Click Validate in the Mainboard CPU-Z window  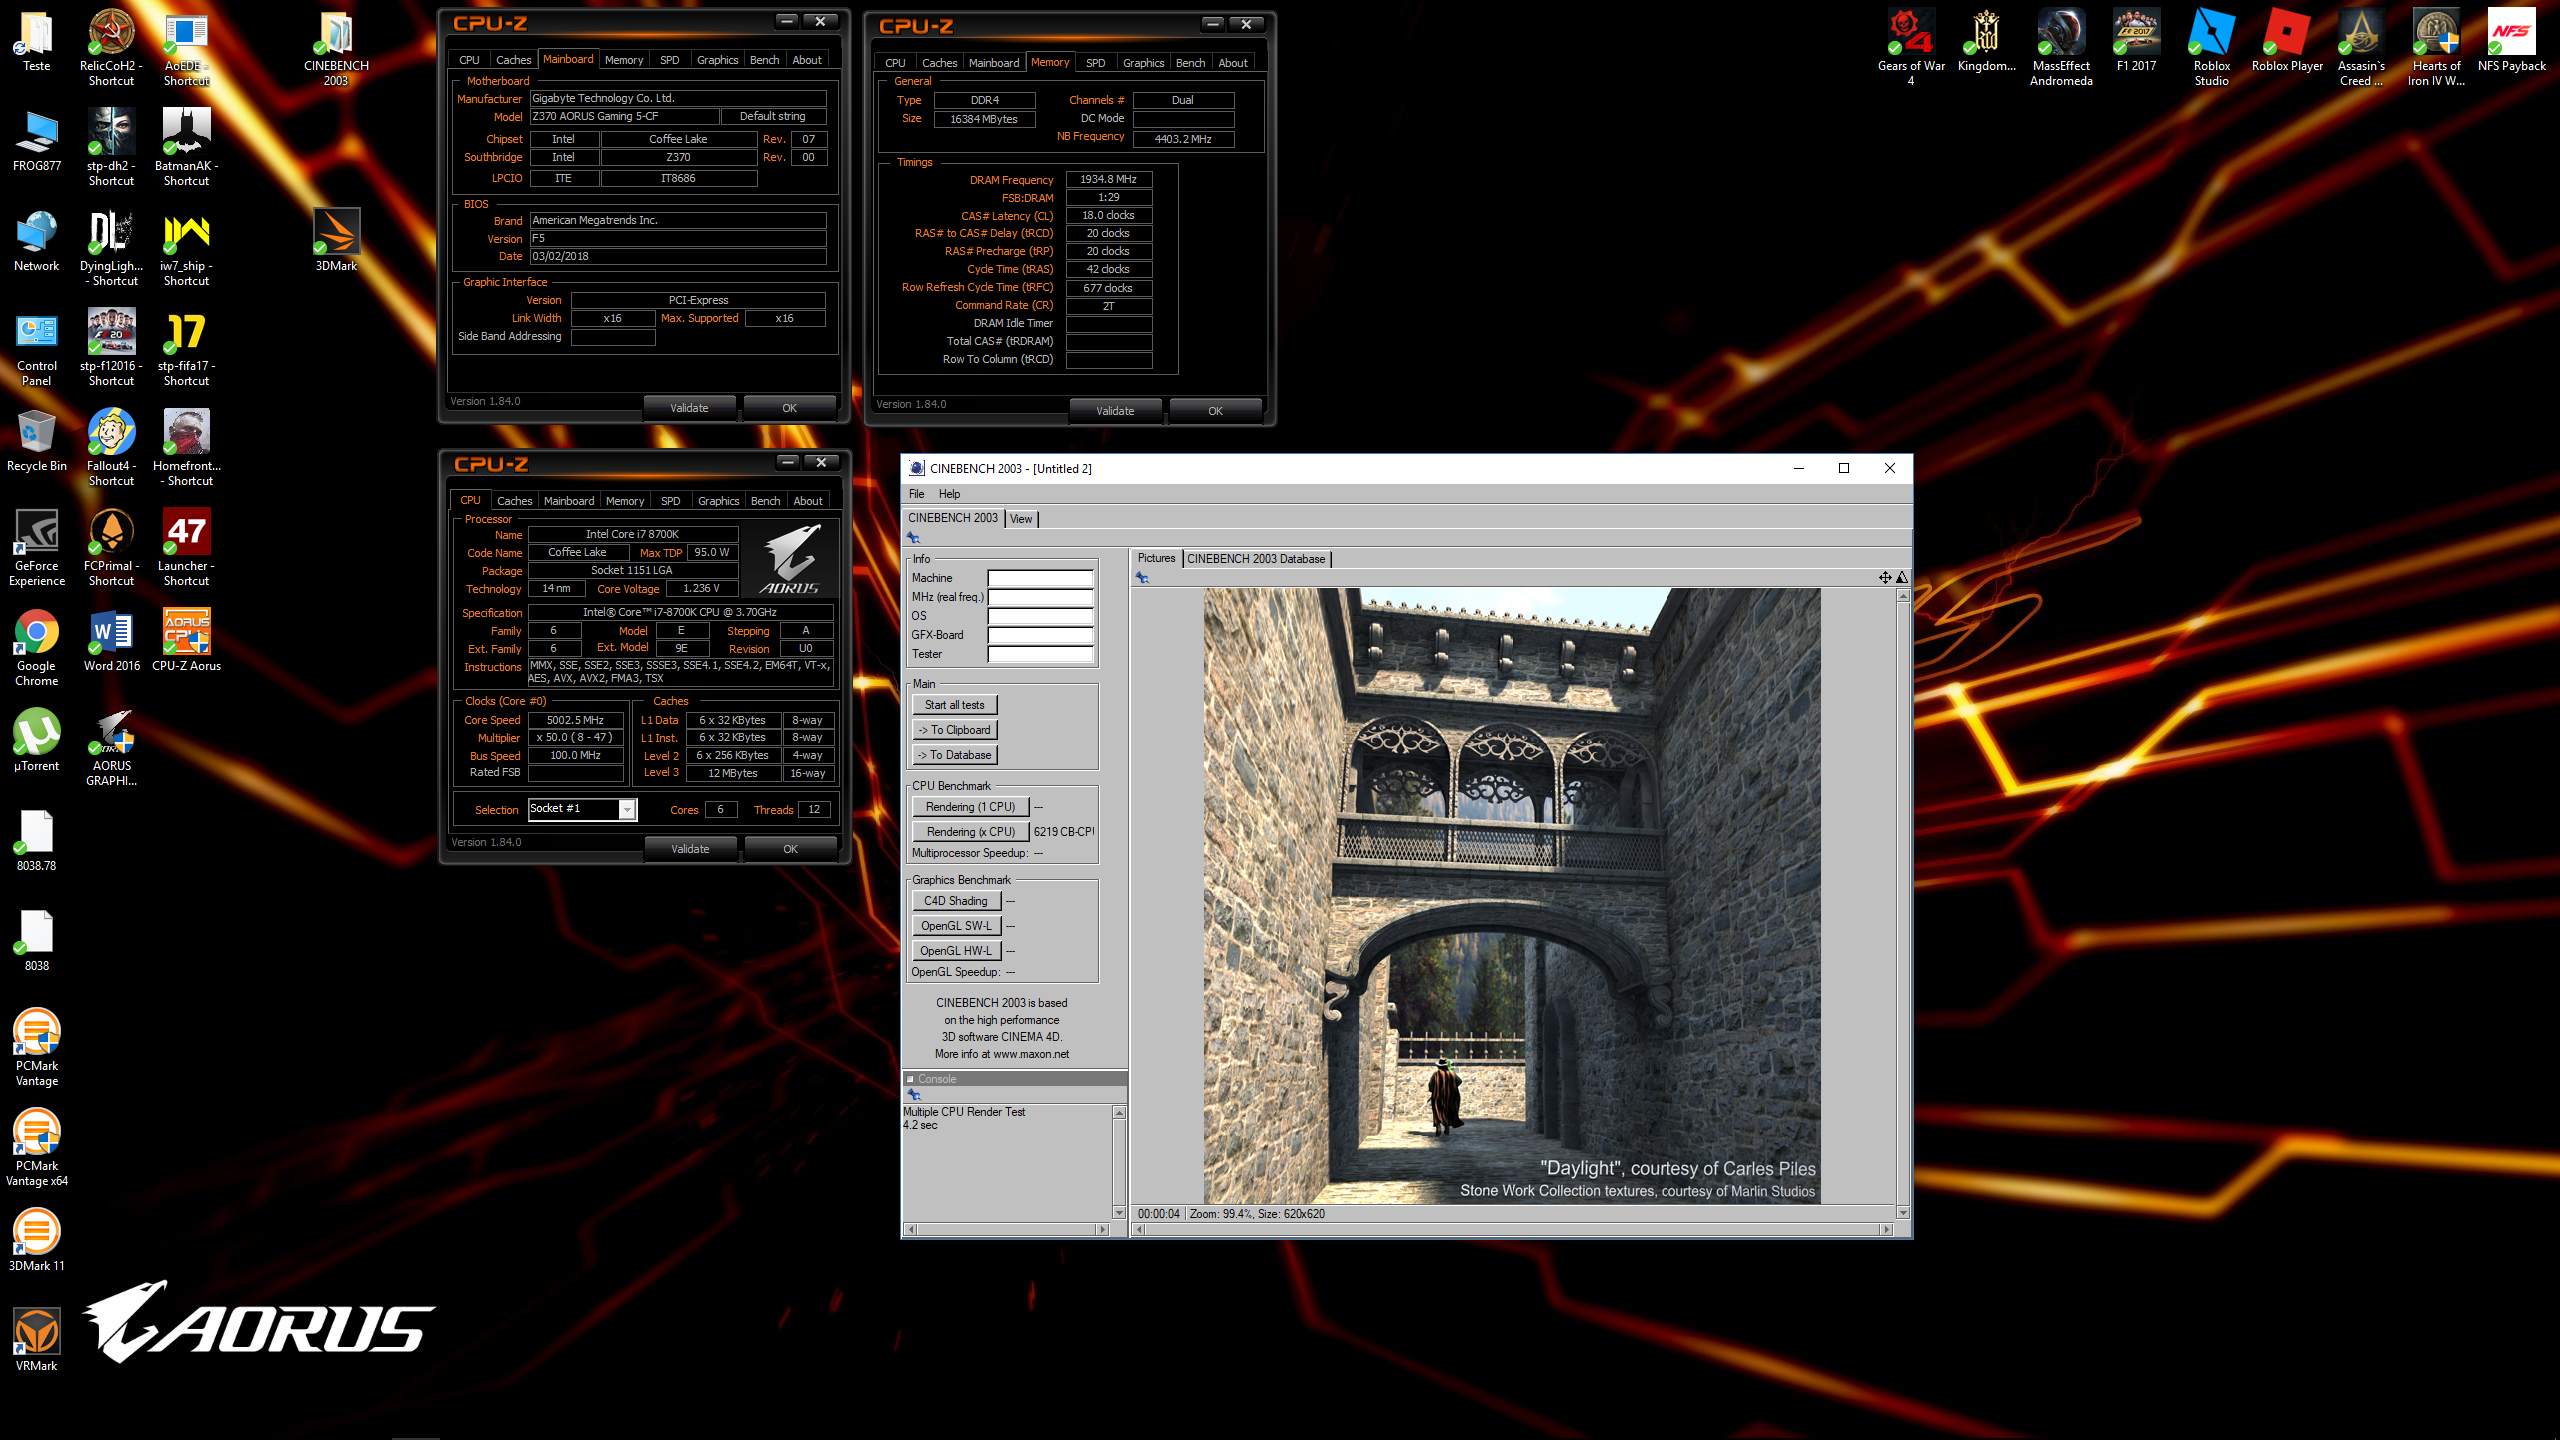tap(689, 408)
